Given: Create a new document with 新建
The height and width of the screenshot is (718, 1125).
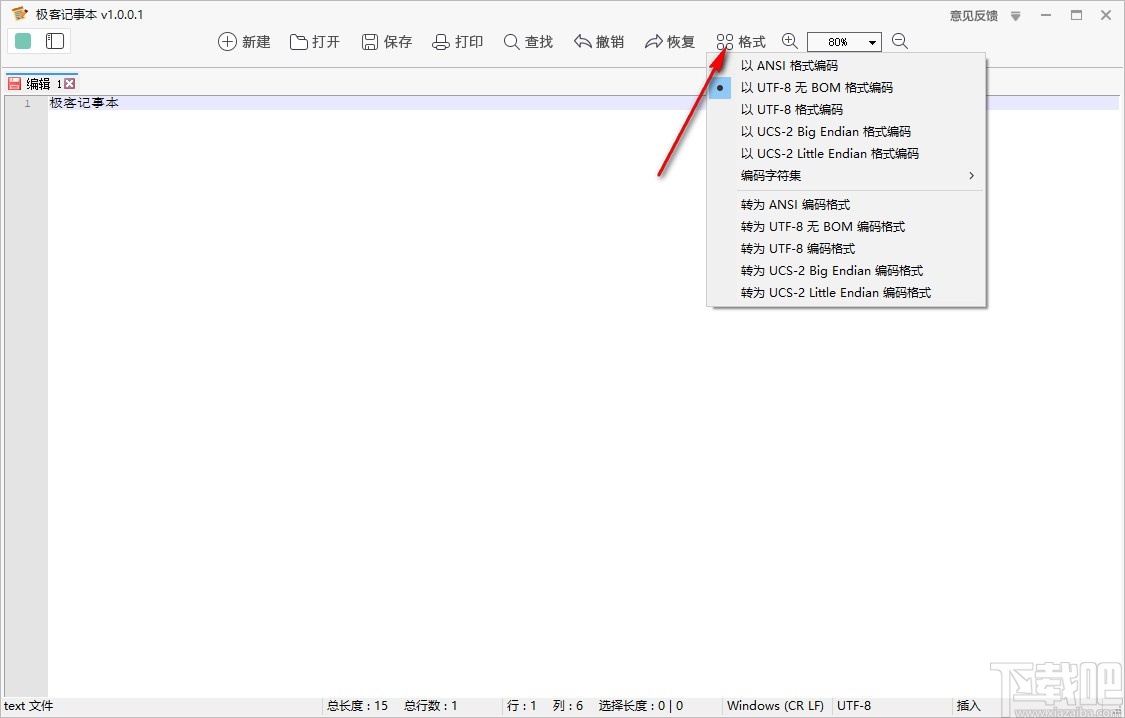Looking at the screenshot, I should pyautogui.click(x=244, y=42).
